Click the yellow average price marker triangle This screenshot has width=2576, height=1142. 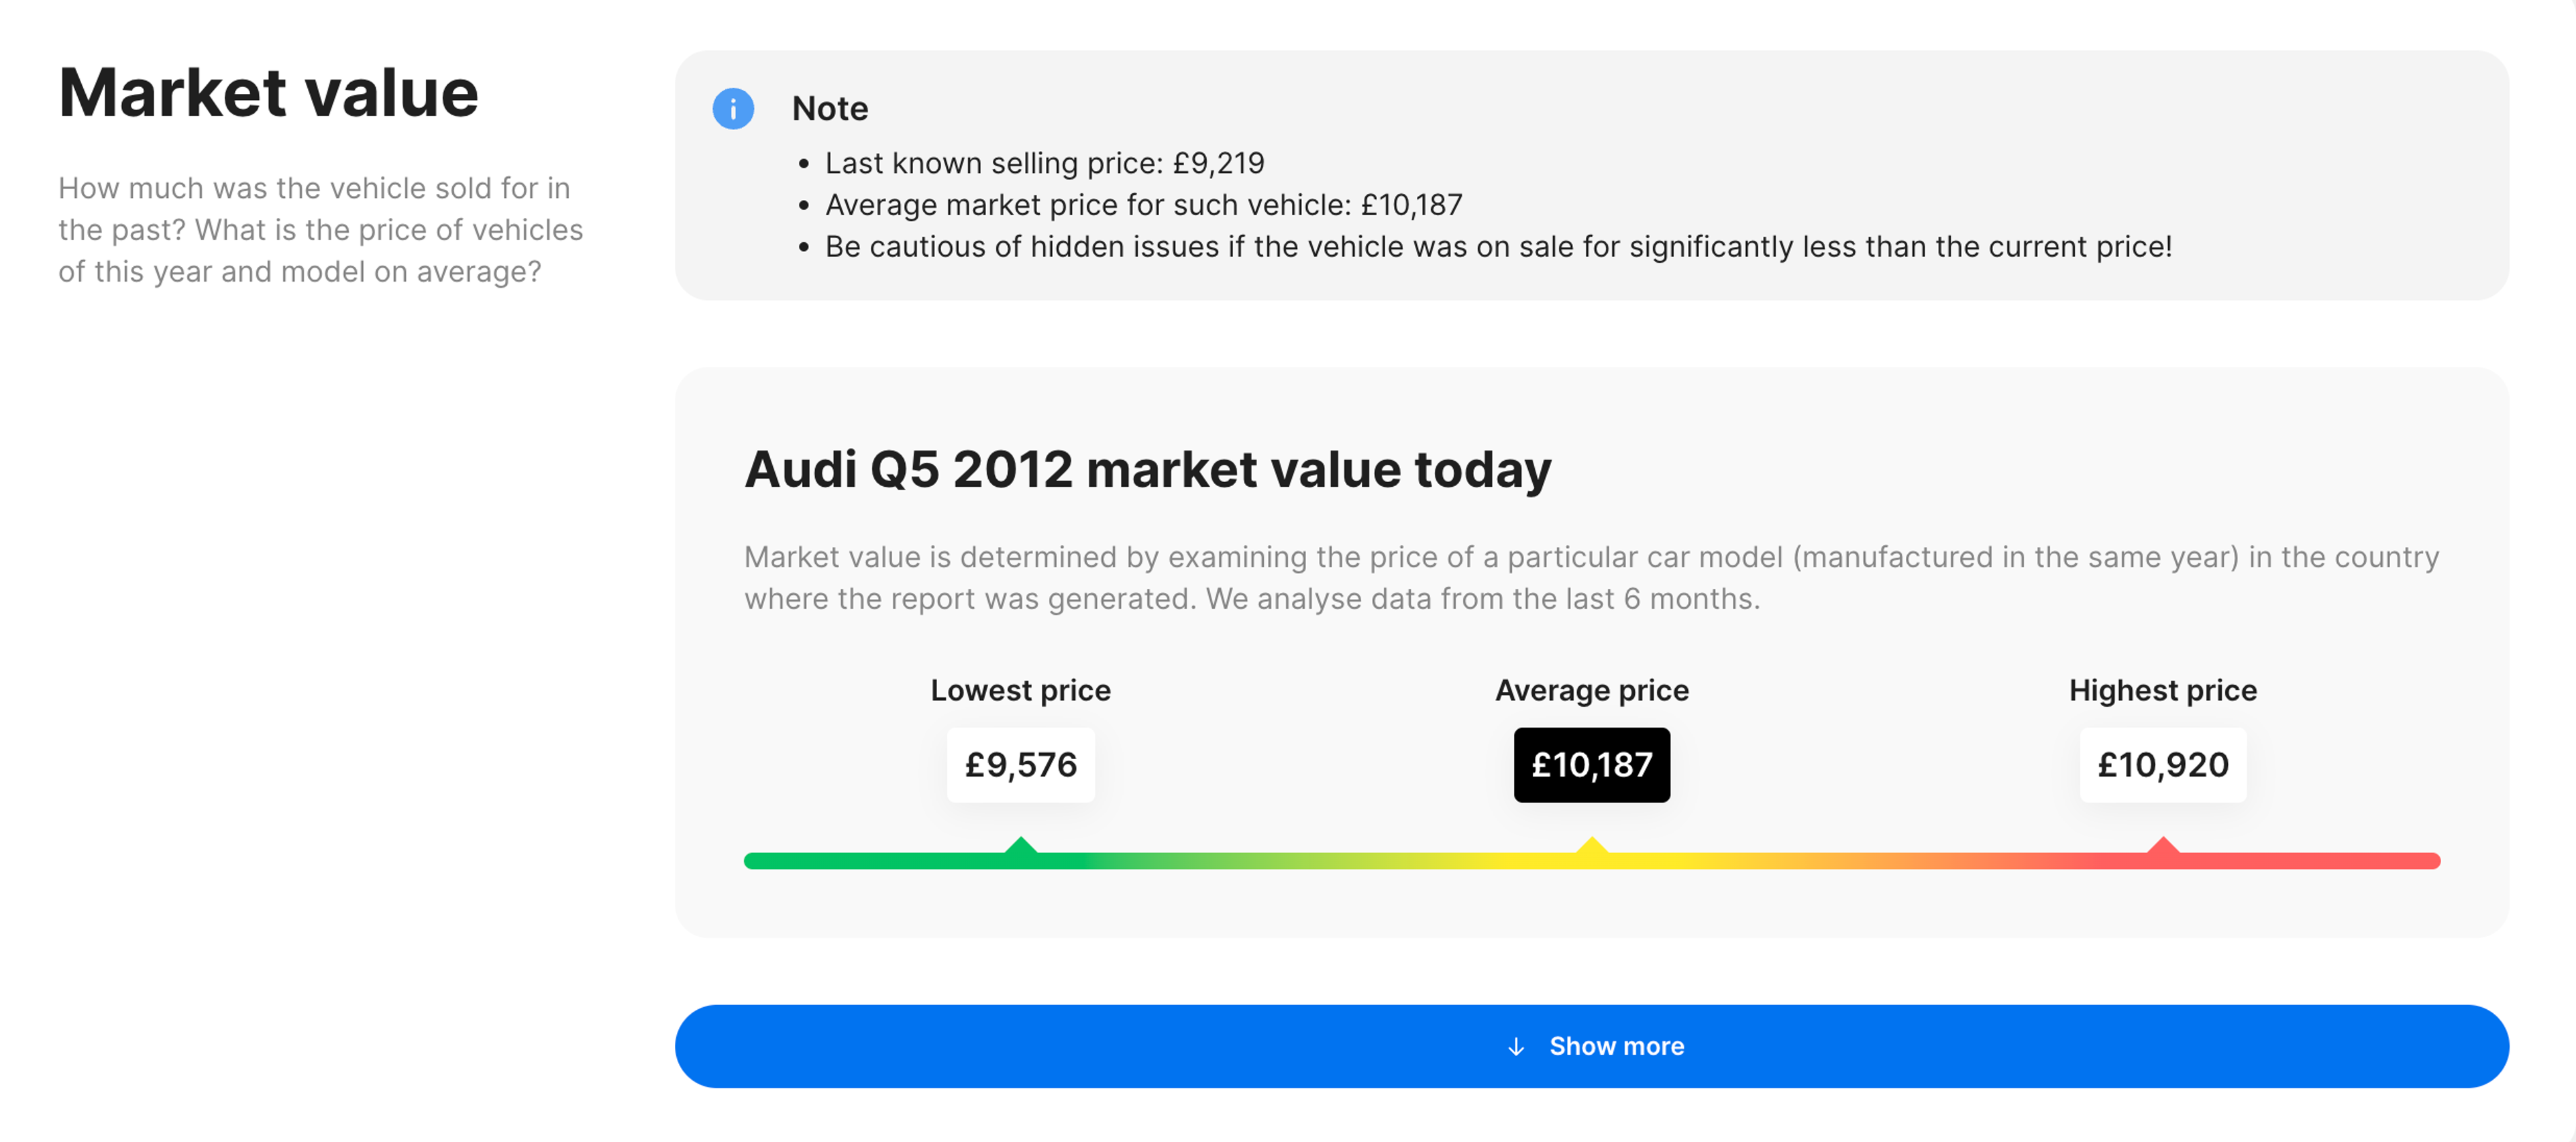coord(1592,846)
